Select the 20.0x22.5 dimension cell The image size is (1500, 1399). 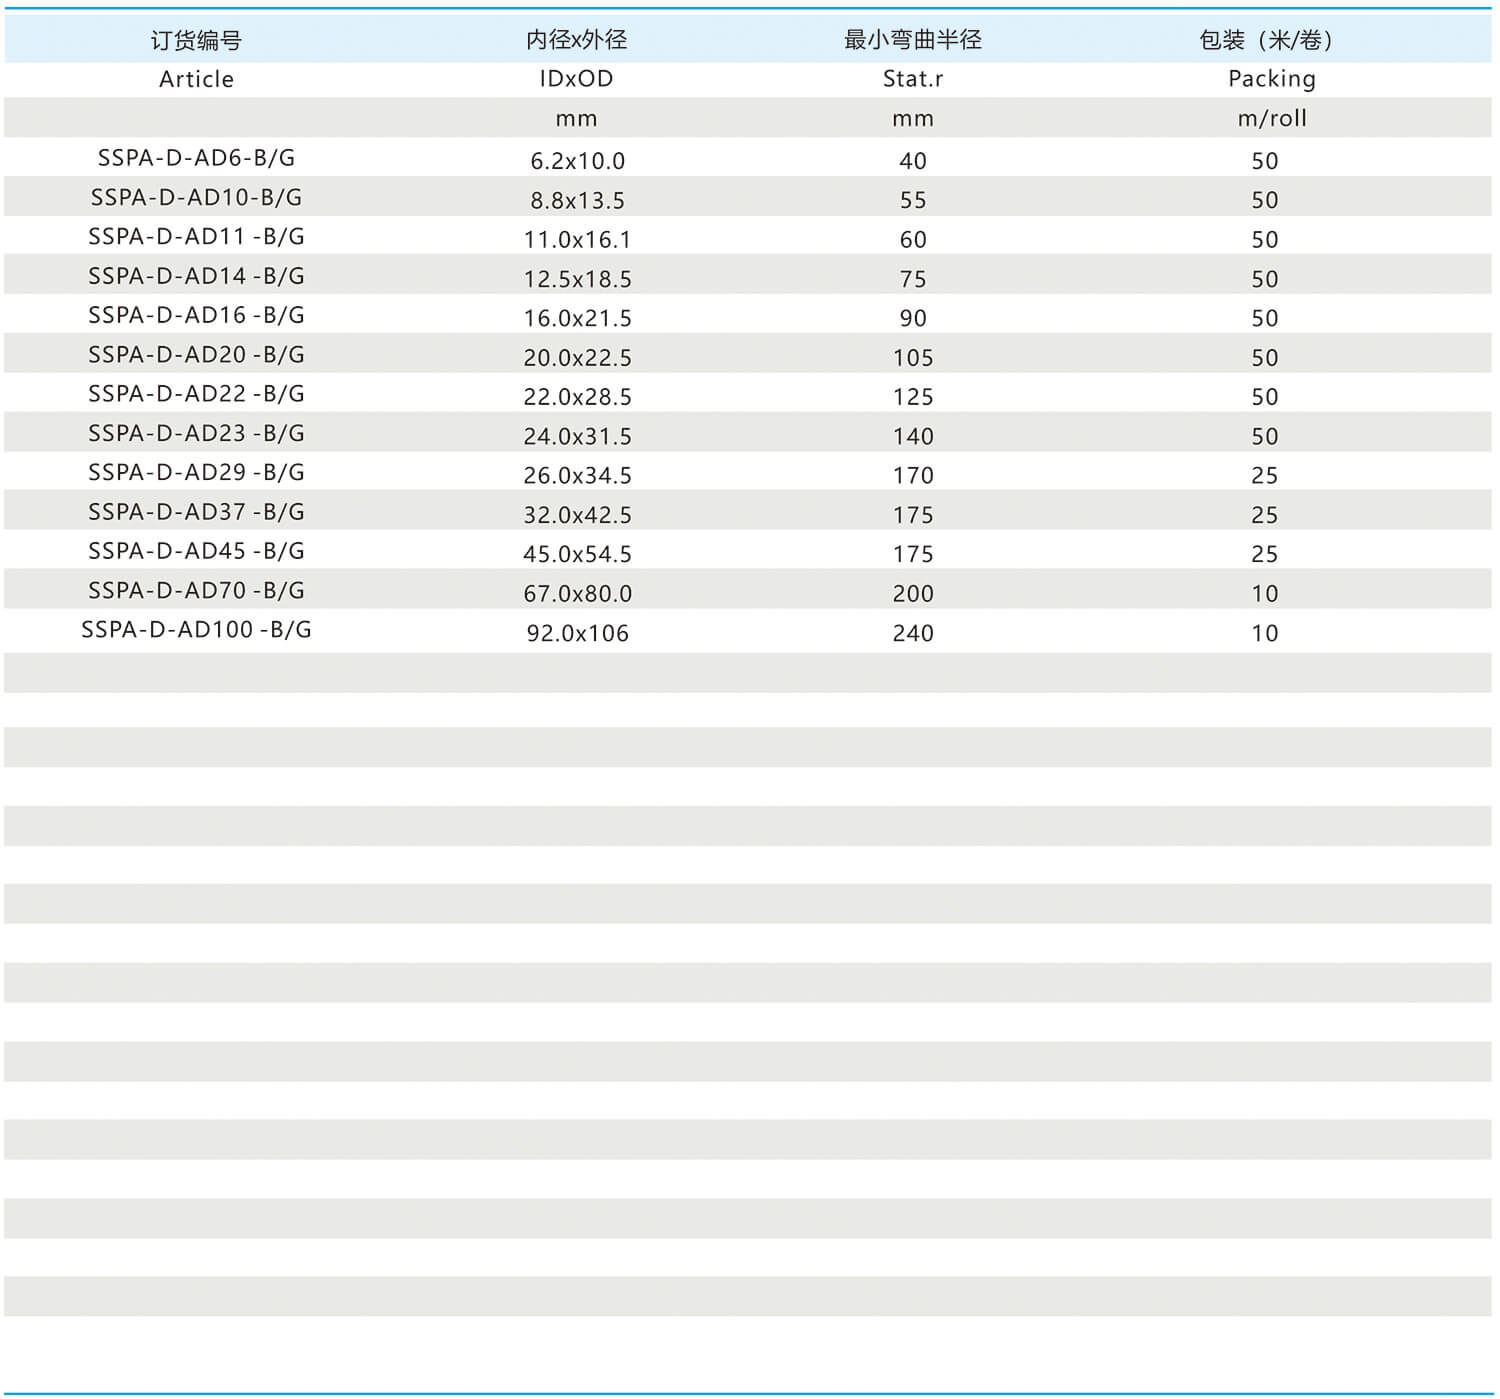[577, 358]
